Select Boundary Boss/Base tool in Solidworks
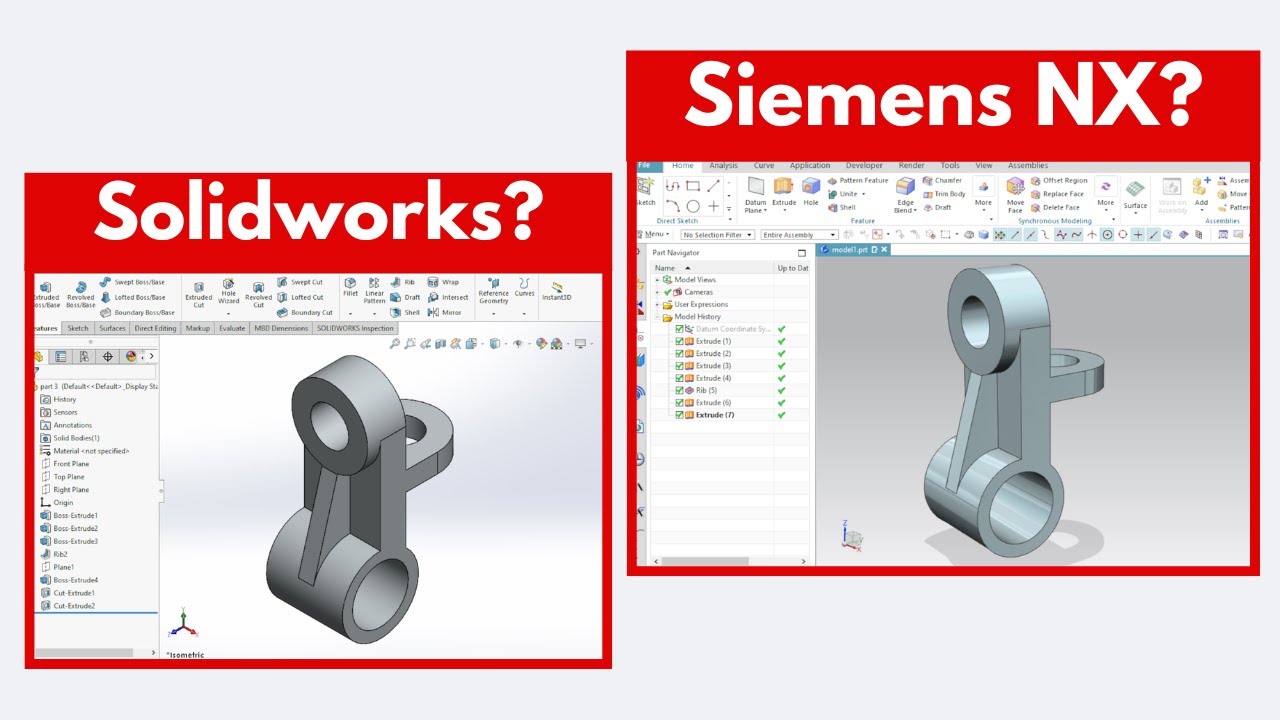Image resolution: width=1280 pixels, height=720 pixels. pyautogui.click(x=137, y=312)
